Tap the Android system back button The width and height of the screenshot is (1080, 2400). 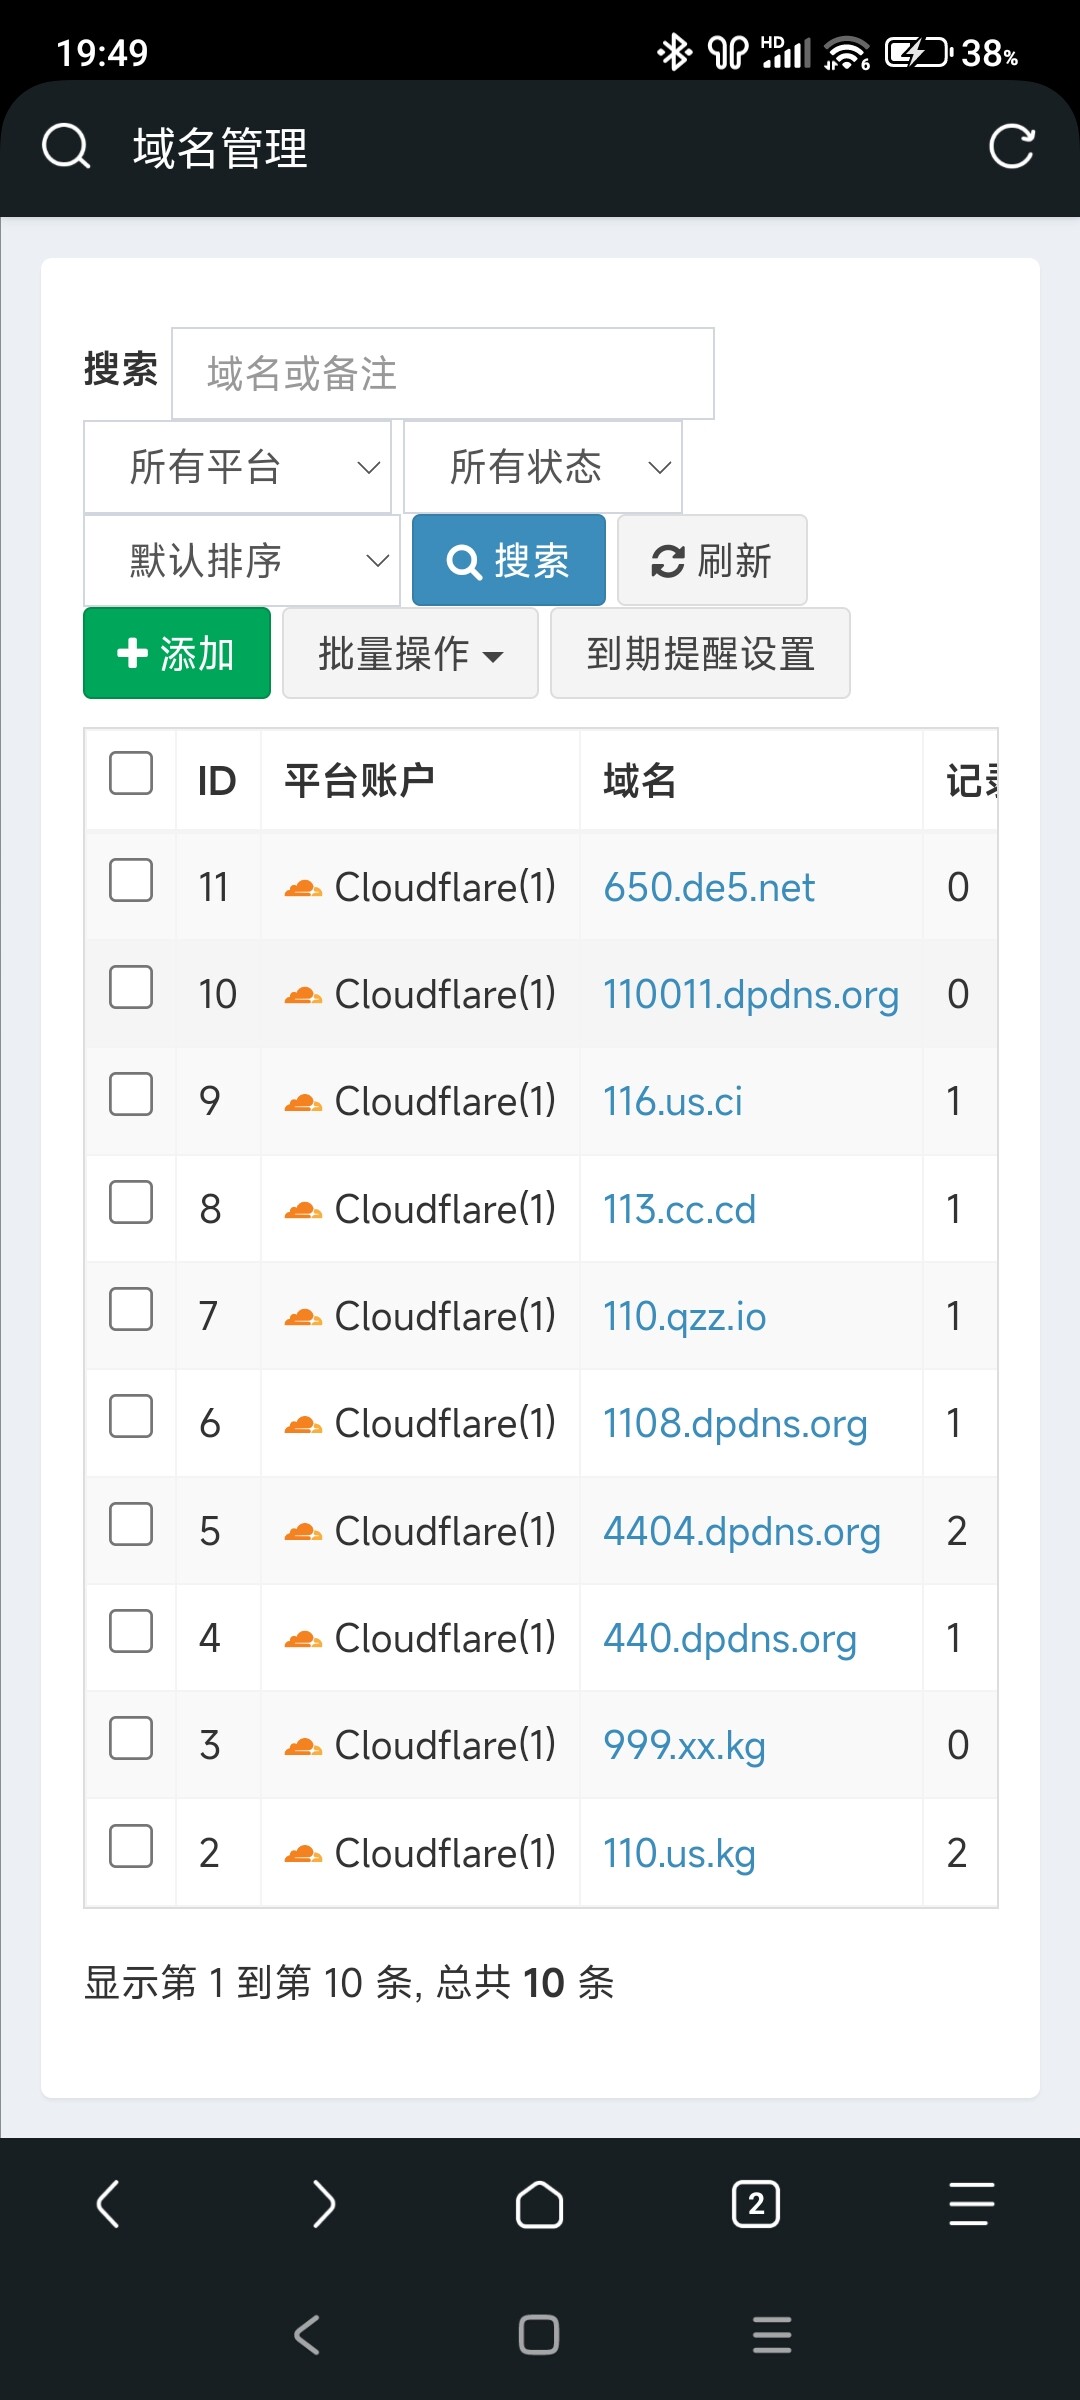[307, 2335]
